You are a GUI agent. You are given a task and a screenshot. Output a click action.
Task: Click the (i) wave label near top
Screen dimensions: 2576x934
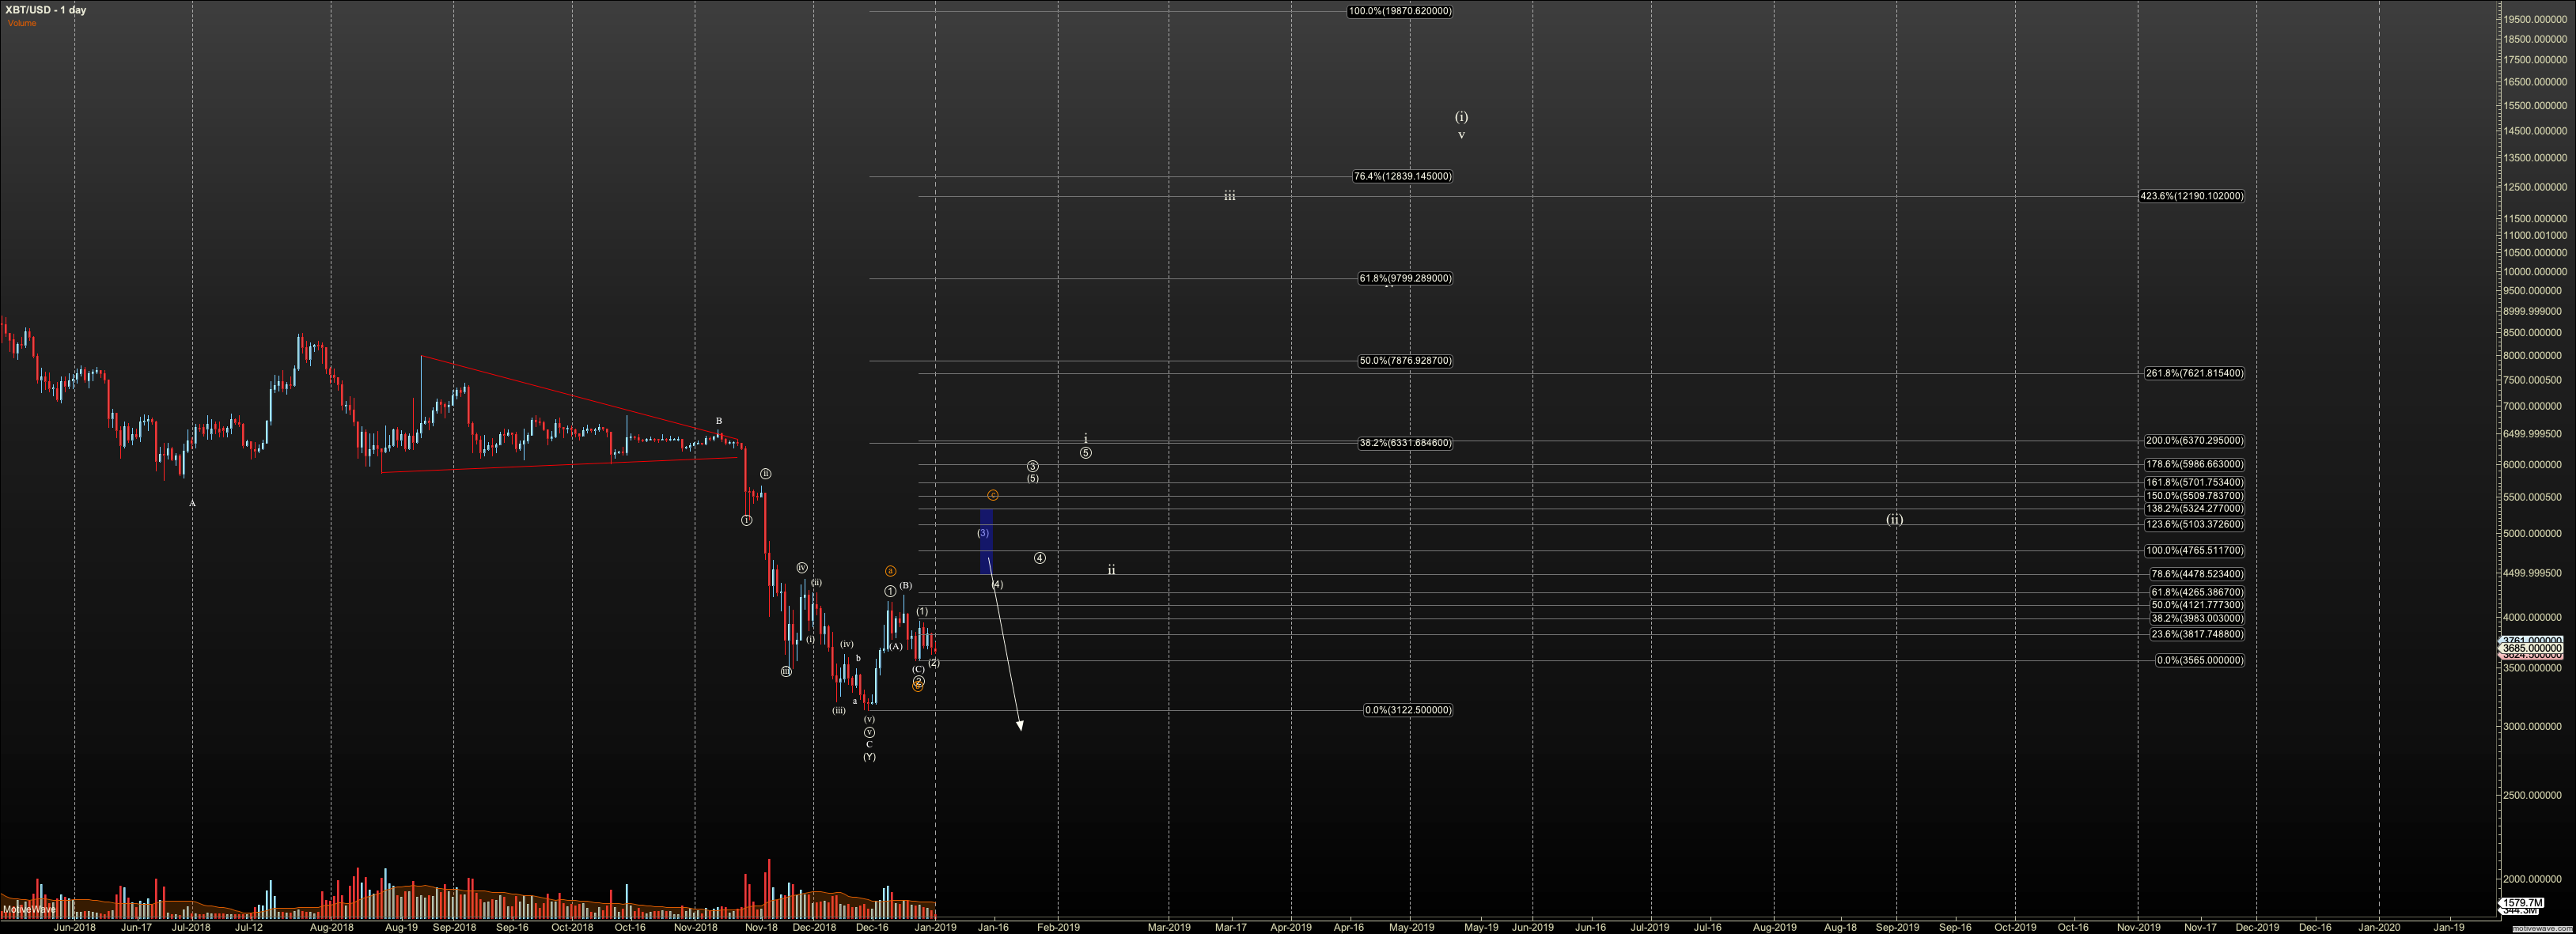1461,117
